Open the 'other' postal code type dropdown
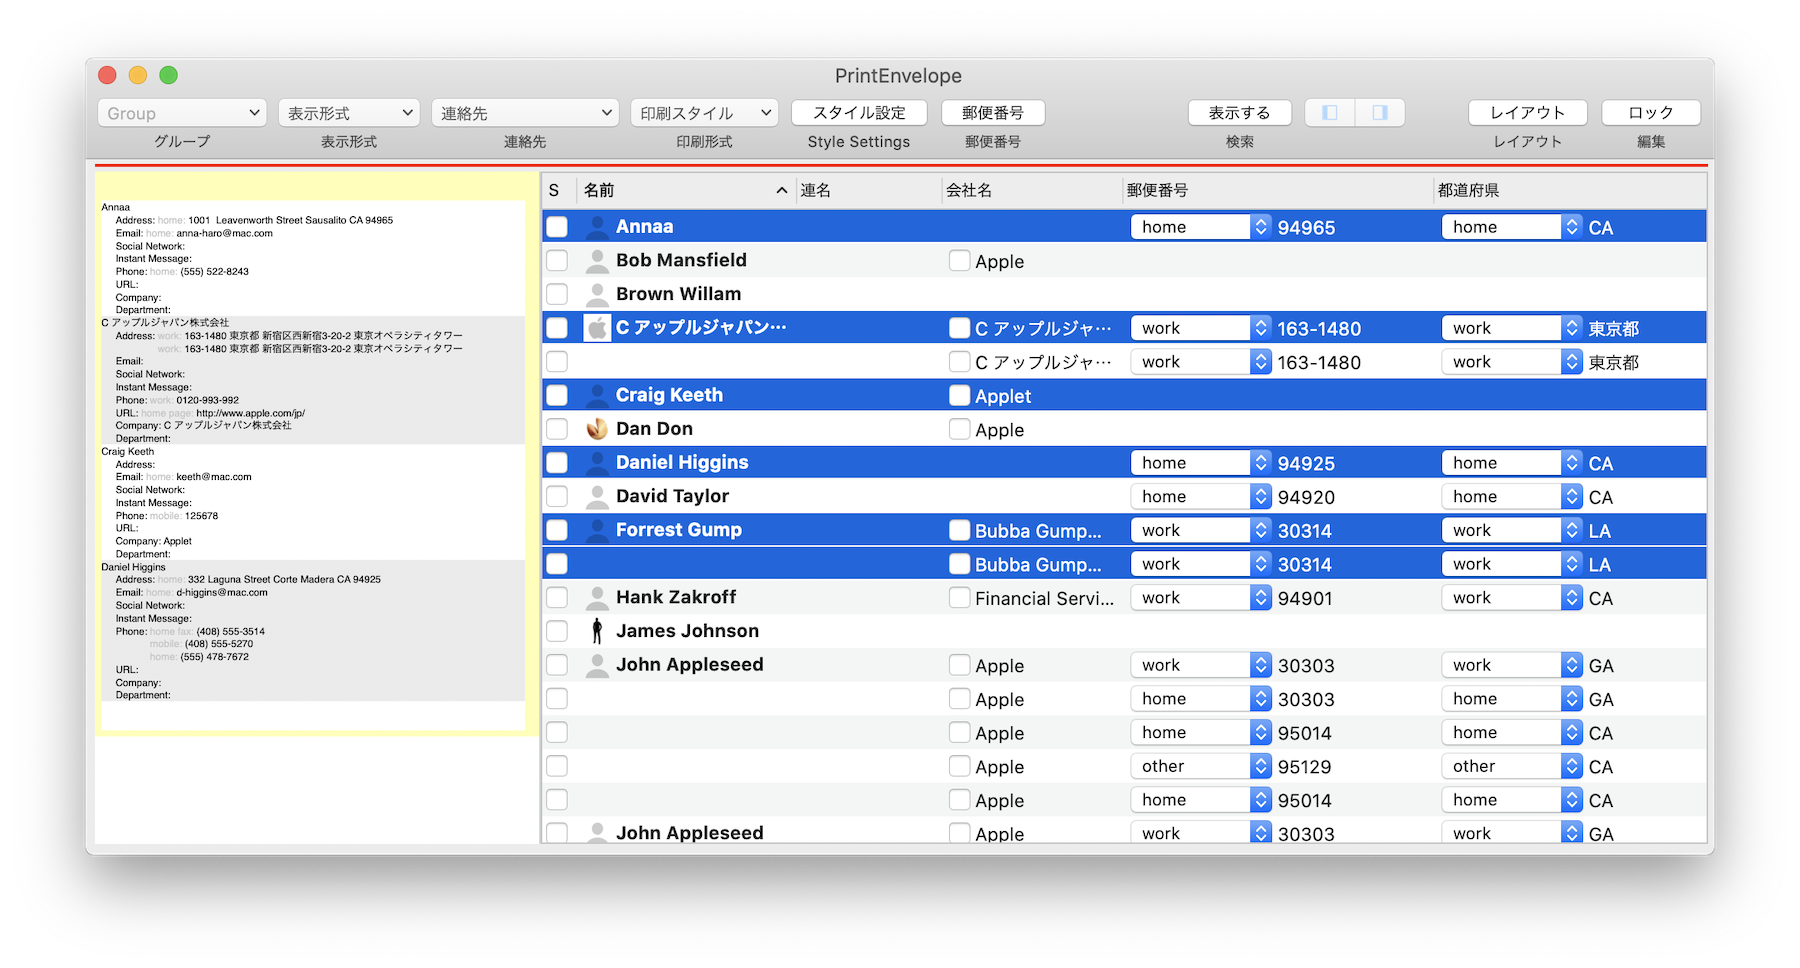This screenshot has height=968, width=1800. (1200, 766)
